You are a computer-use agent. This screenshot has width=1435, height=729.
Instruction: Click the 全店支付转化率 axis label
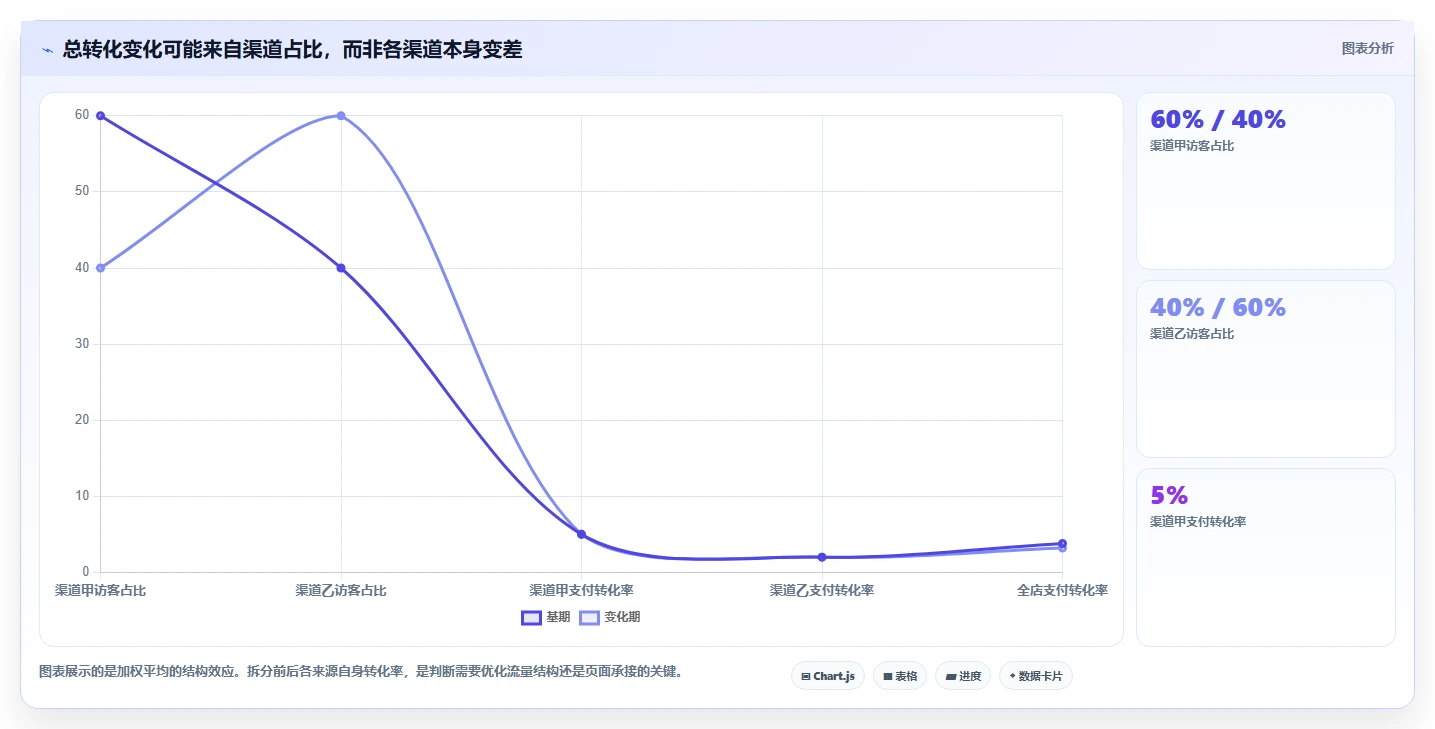[1062, 591]
